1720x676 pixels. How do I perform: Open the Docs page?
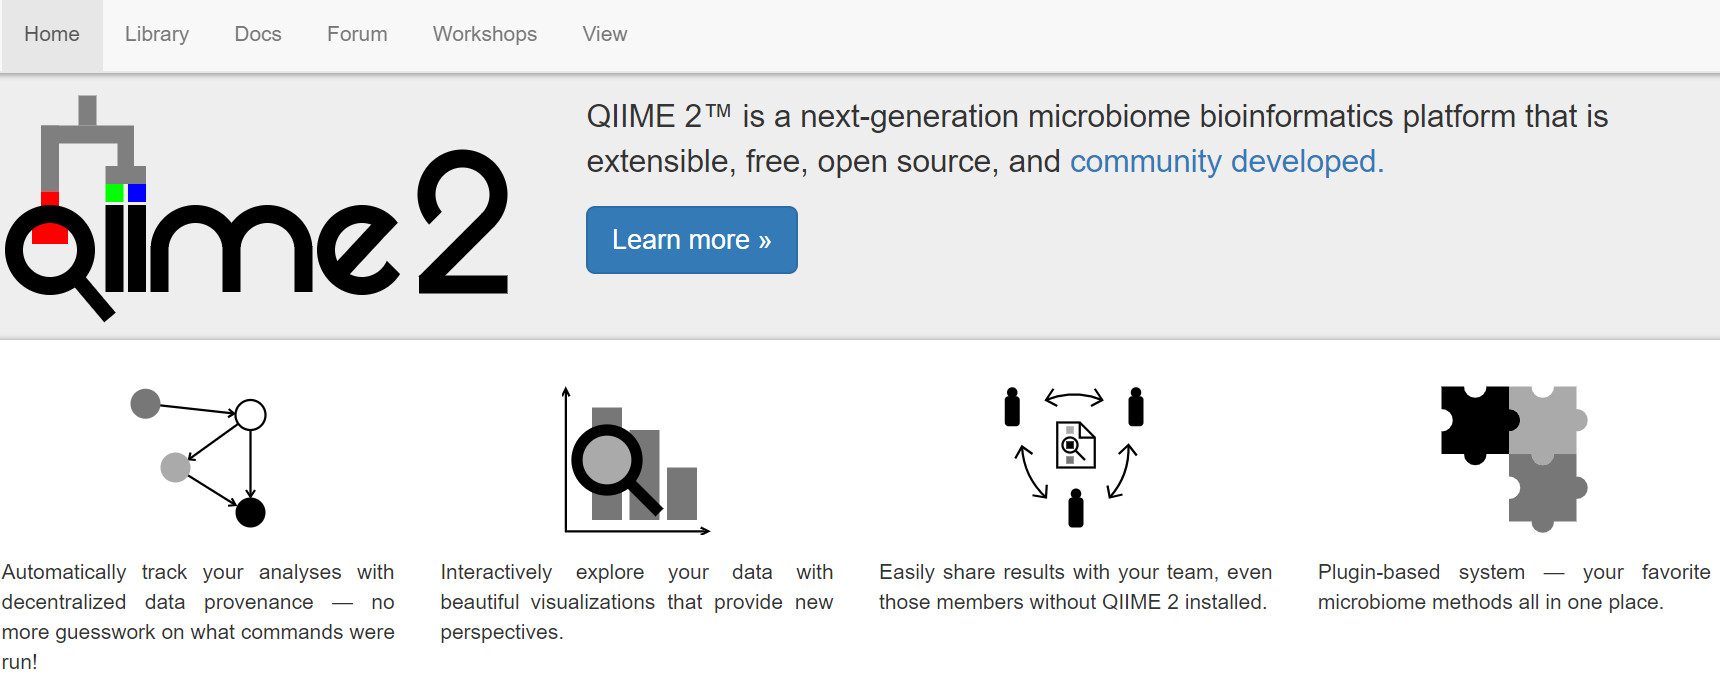click(257, 33)
